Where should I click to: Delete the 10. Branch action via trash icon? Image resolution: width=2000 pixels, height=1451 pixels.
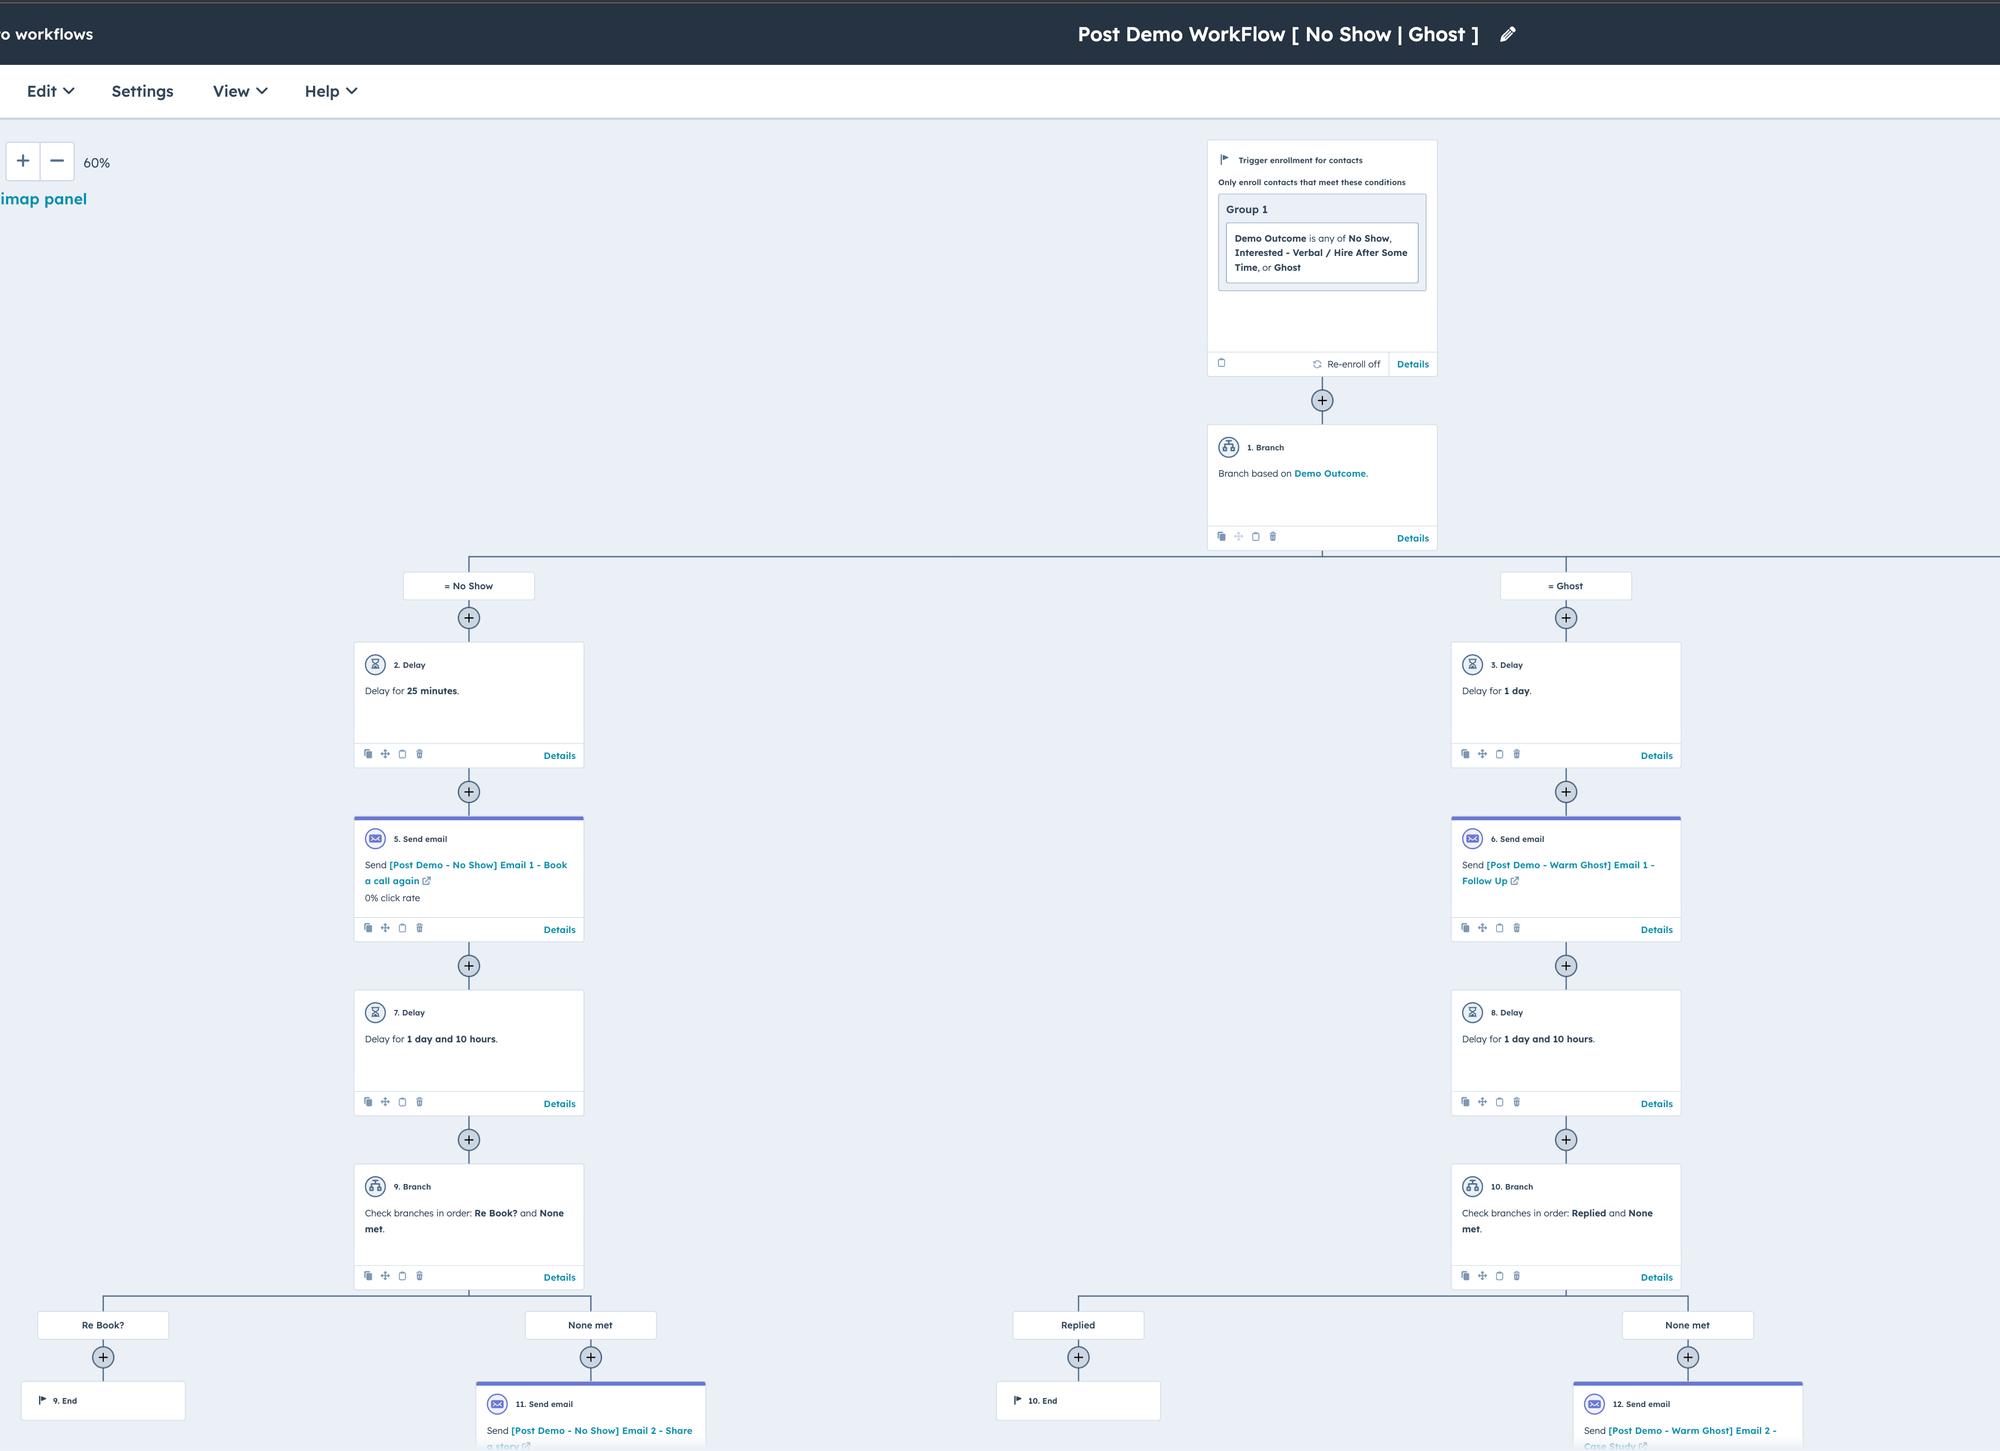(1517, 1276)
